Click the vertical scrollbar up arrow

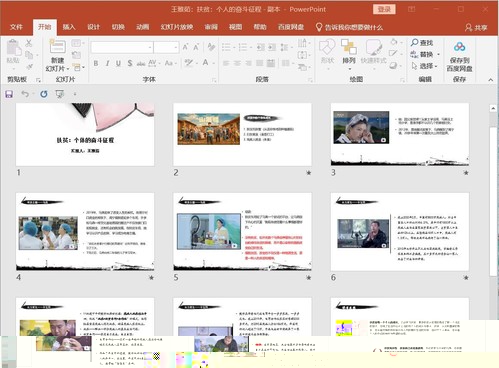[x=493, y=108]
